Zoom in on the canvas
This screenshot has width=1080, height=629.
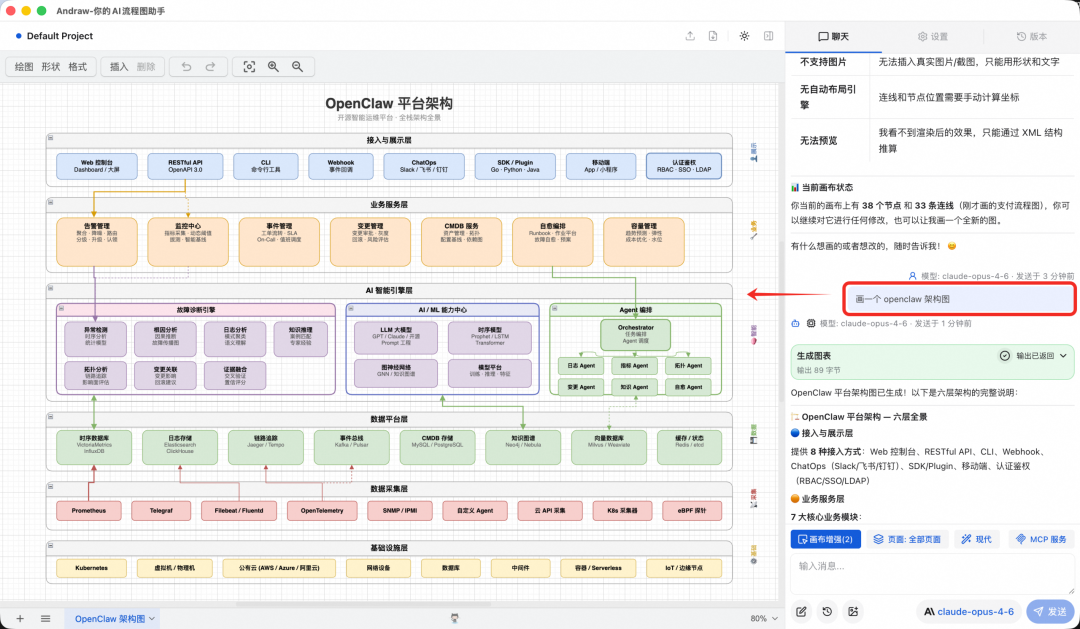point(273,67)
